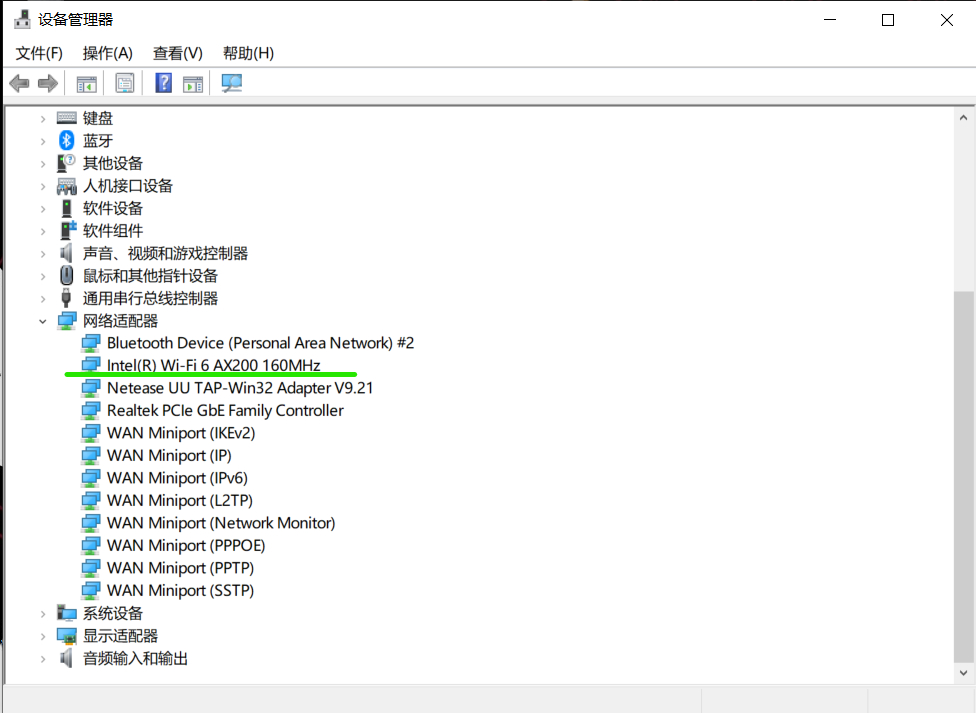
Task: Expand the 人机接口设备 node
Action: (x=43, y=186)
